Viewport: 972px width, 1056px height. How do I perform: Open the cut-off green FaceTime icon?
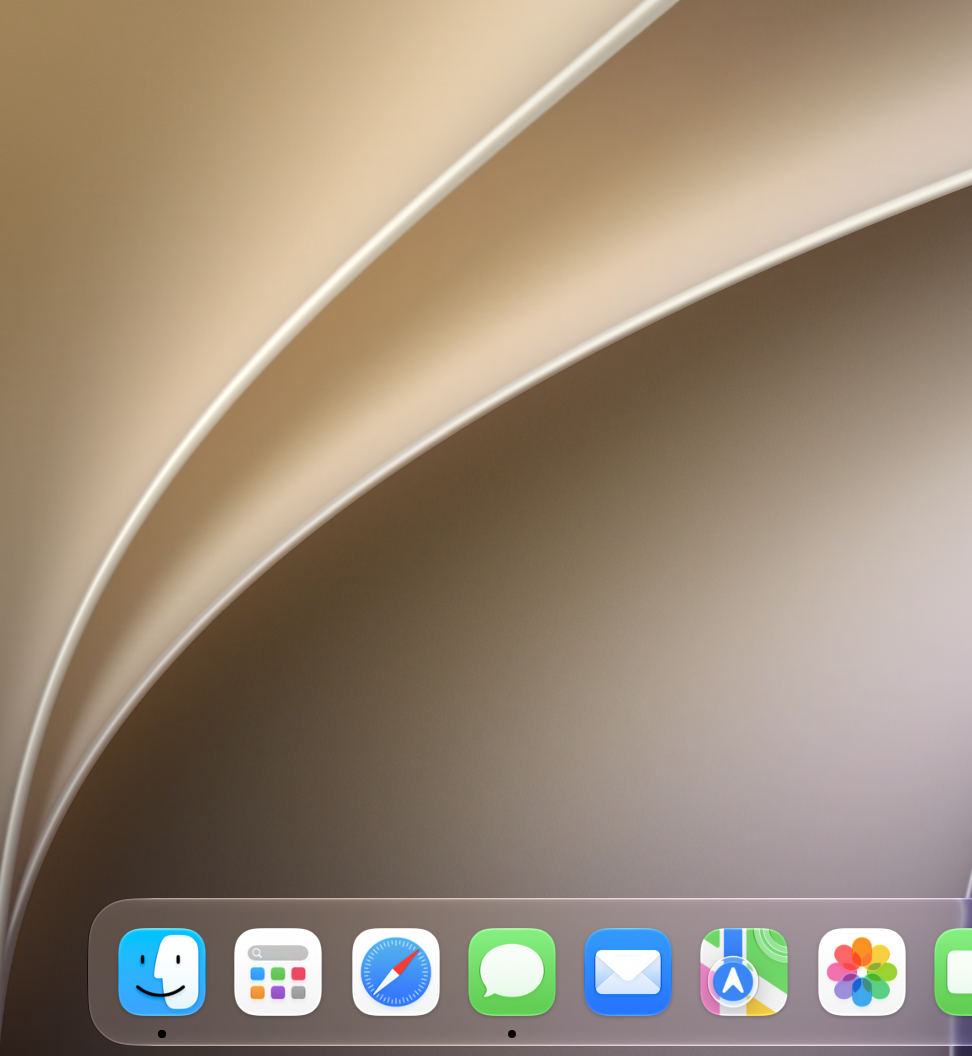click(x=953, y=971)
